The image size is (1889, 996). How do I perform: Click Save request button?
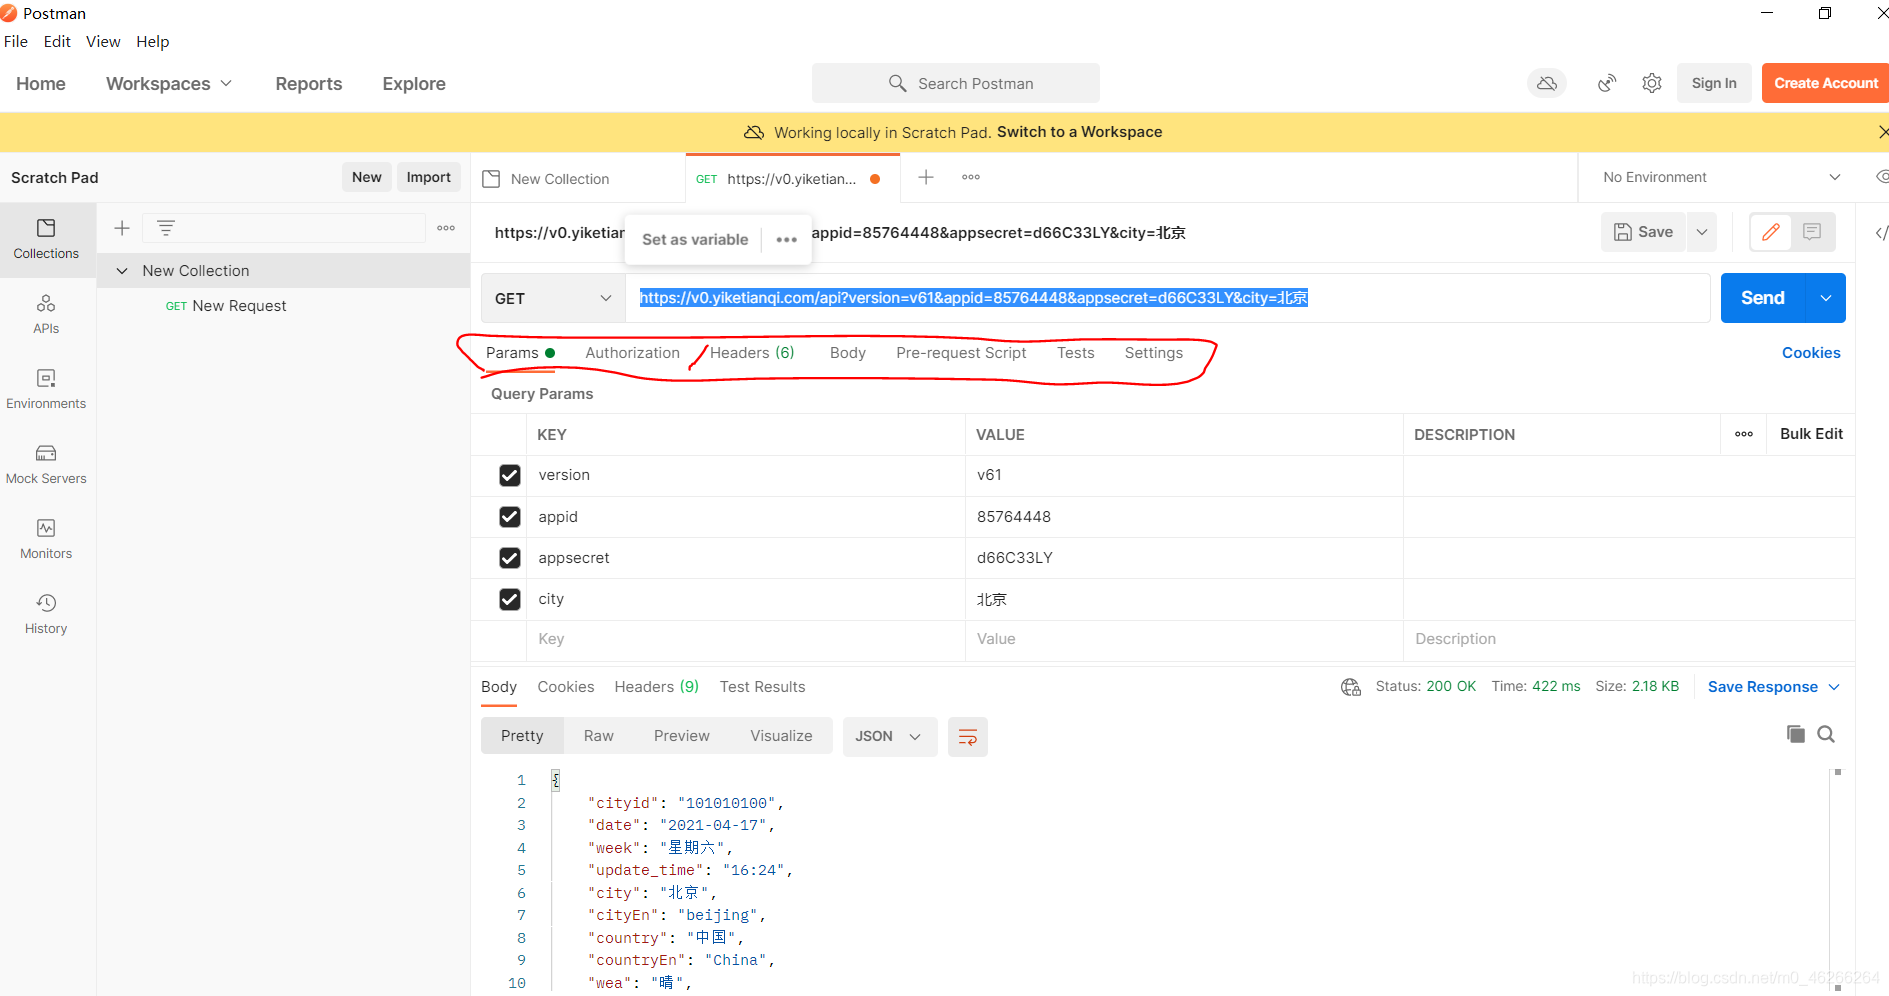[x=1644, y=232]
